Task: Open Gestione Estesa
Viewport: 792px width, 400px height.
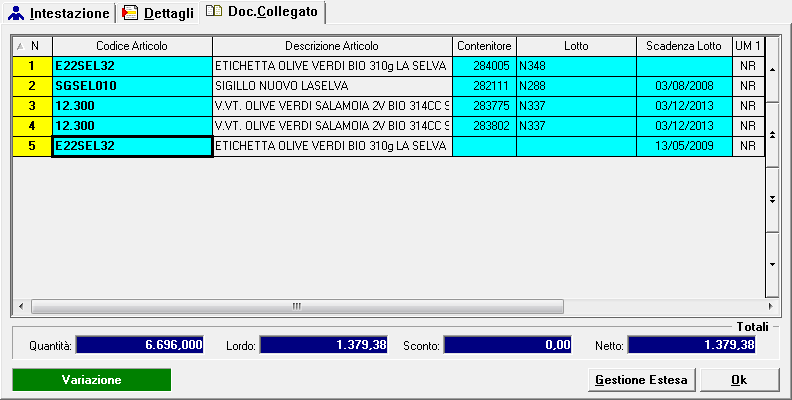Action: (x=641, y=380)
